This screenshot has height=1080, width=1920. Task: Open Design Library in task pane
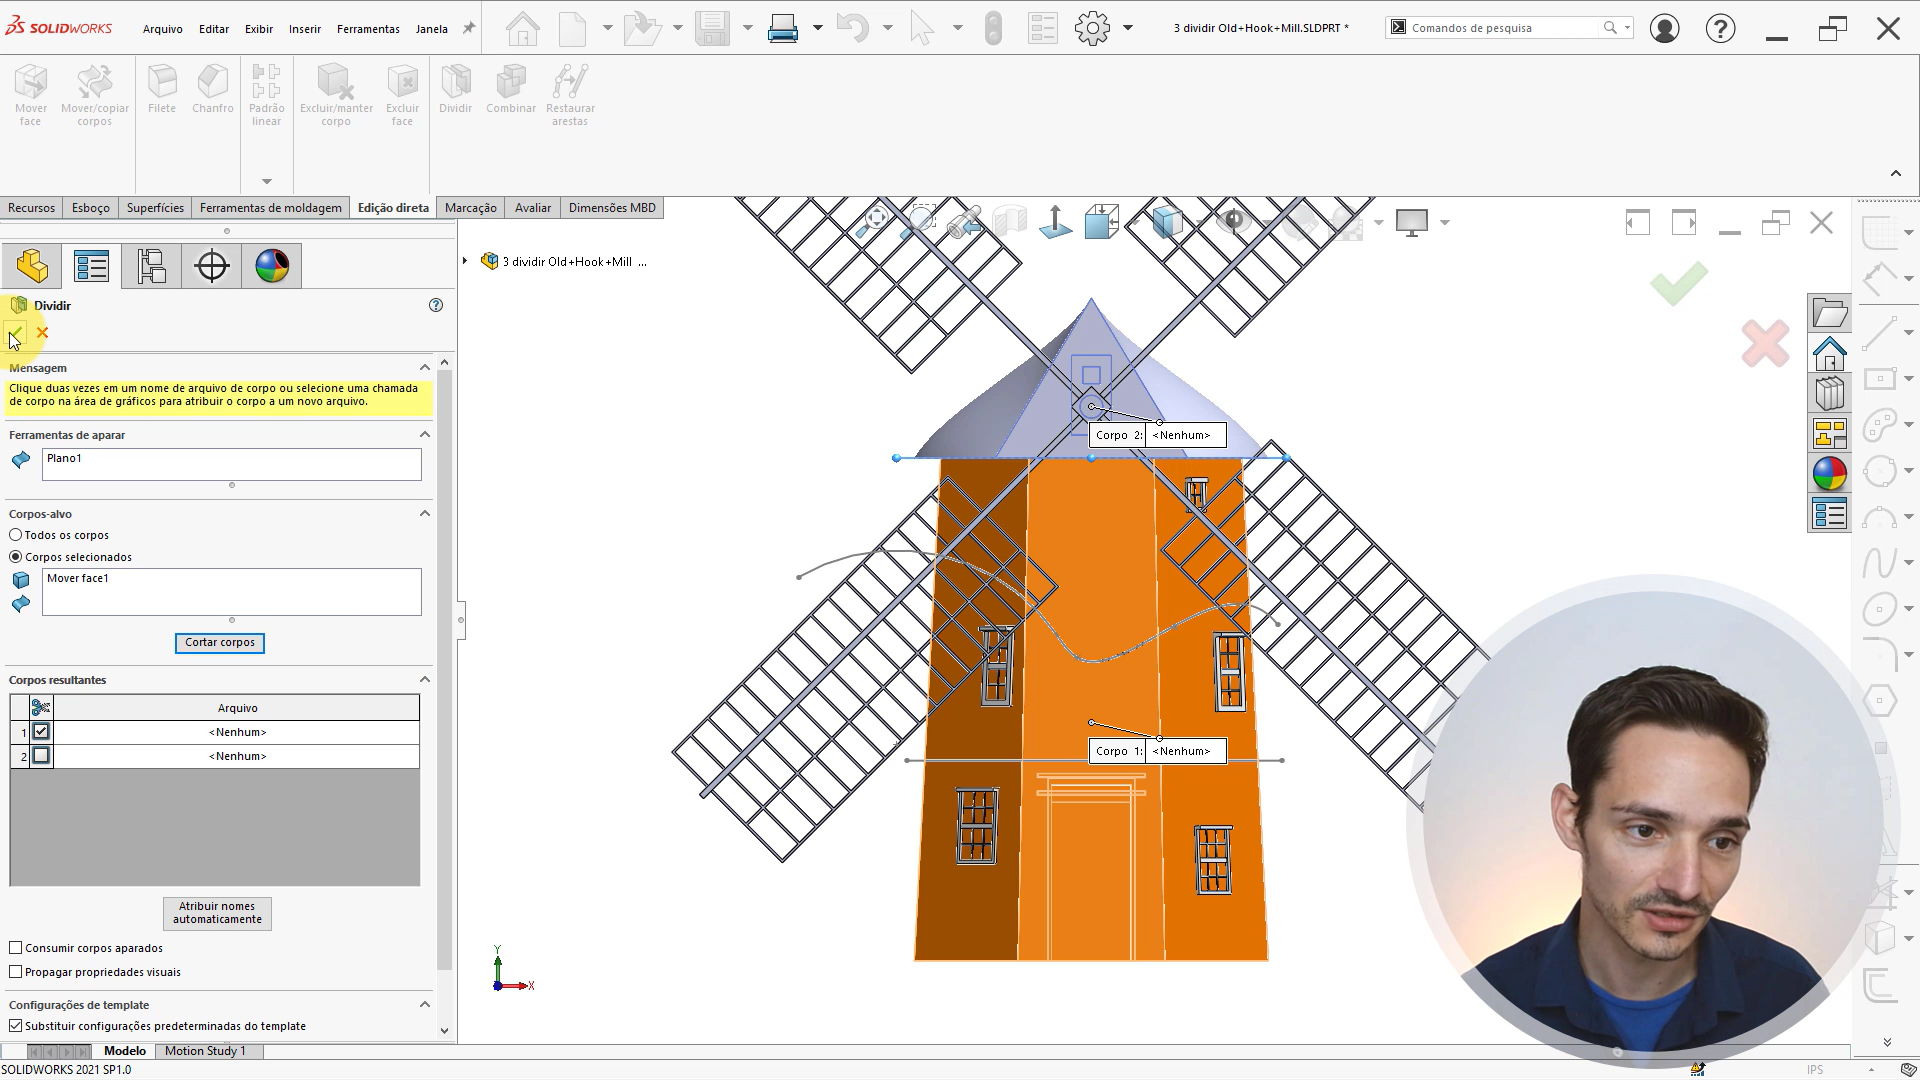[x=1829, y=393]
